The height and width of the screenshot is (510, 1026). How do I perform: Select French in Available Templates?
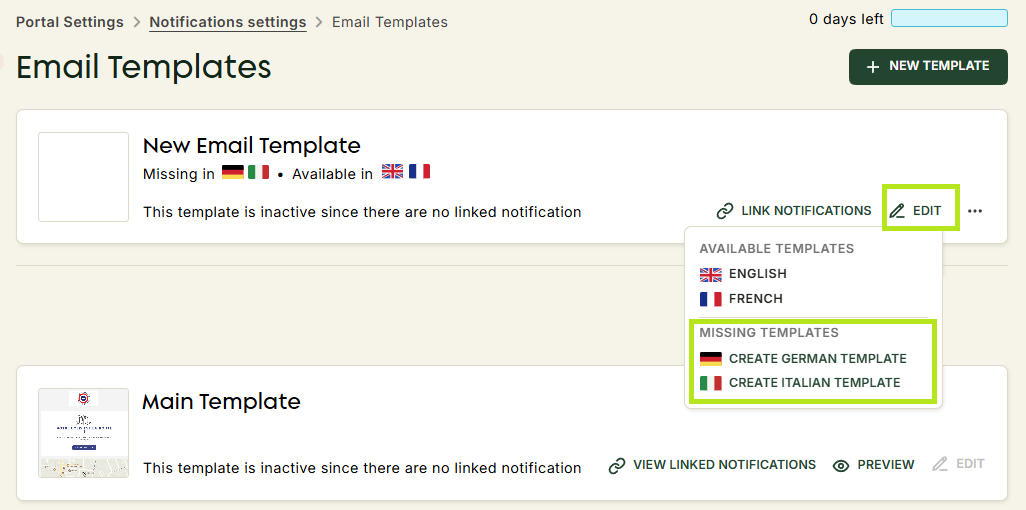coord(741,299)
